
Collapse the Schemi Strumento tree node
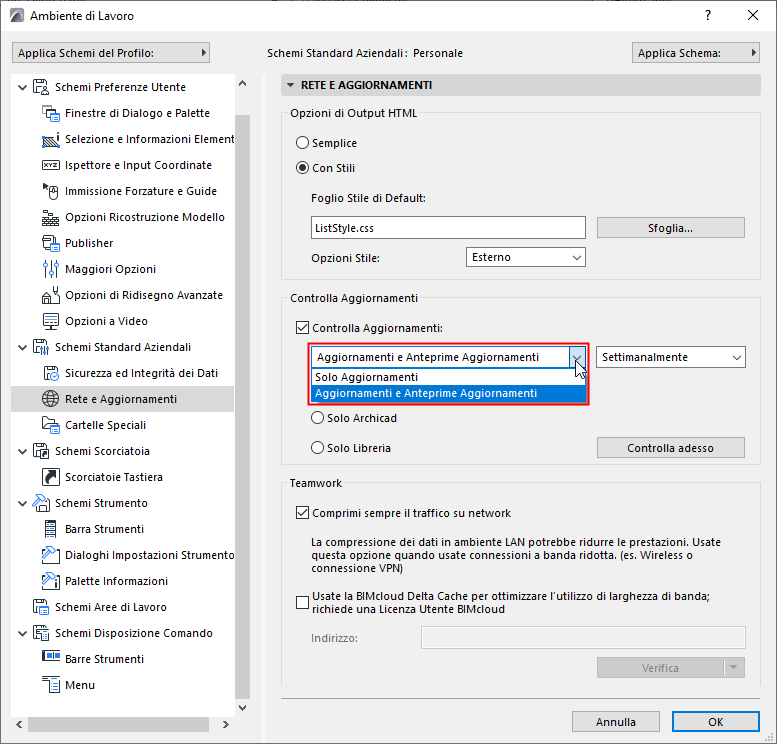click(22, 504)
